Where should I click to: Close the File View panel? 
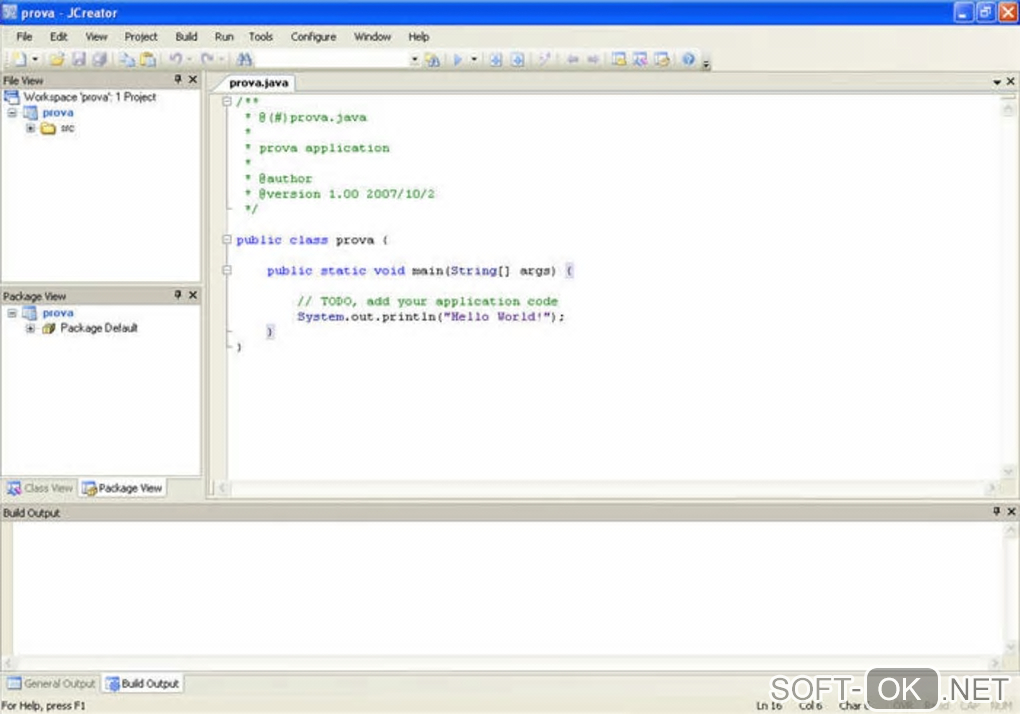193,79
